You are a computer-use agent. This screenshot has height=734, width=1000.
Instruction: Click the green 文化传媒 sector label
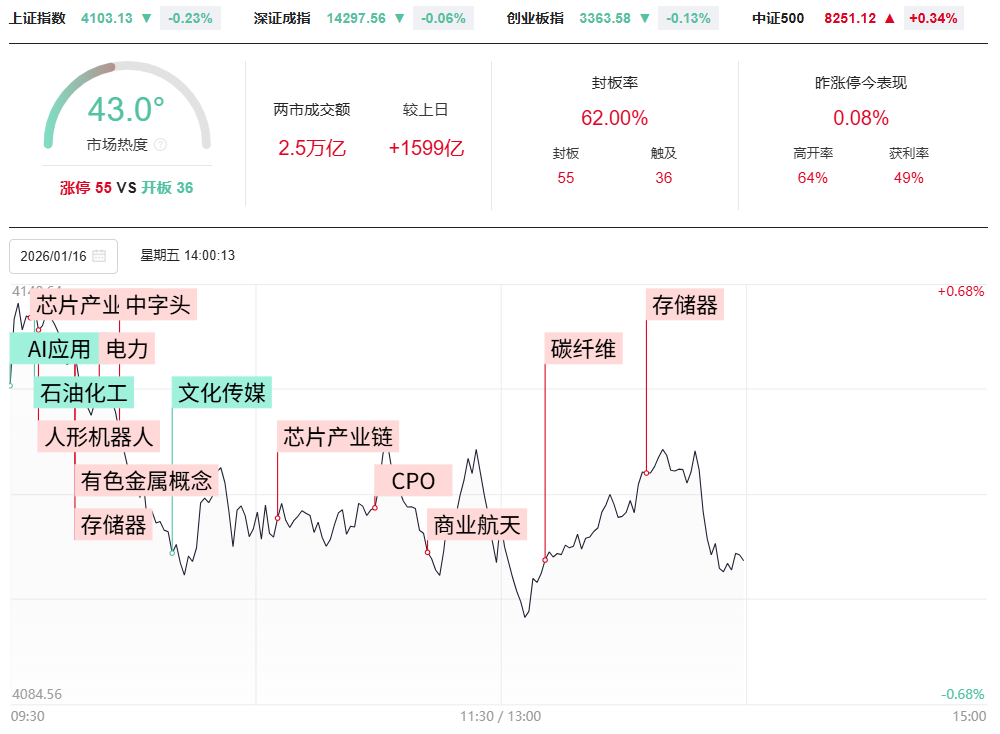click(222, 393)
